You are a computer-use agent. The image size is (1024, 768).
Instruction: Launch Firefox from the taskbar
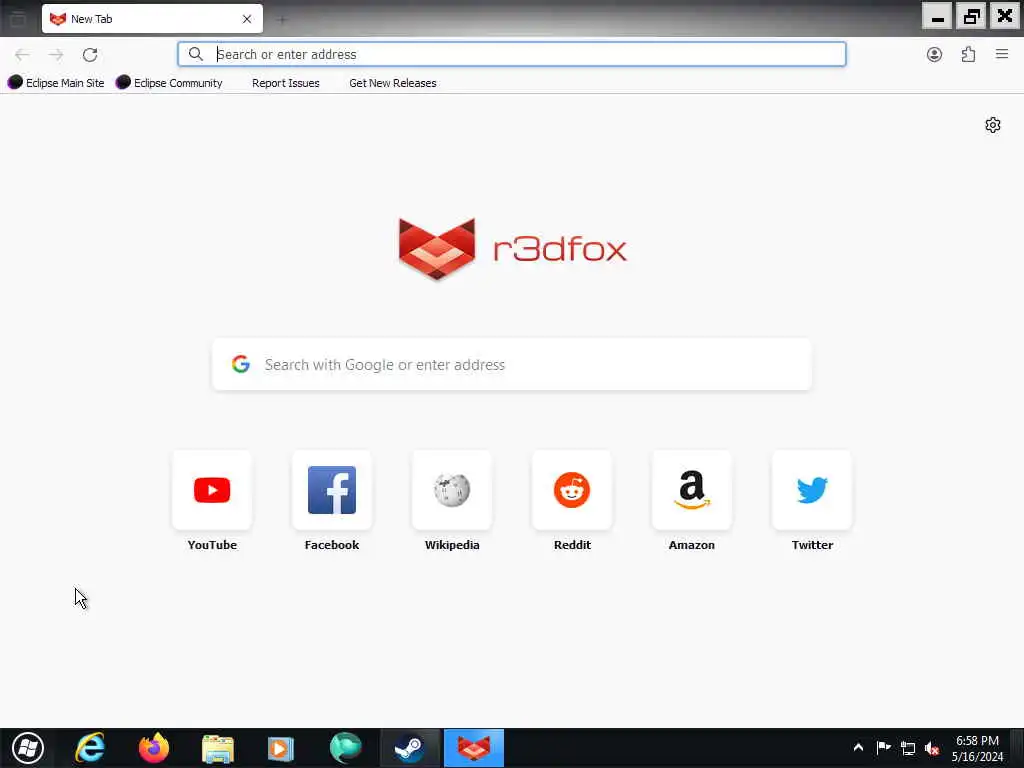tap(153, 748)
